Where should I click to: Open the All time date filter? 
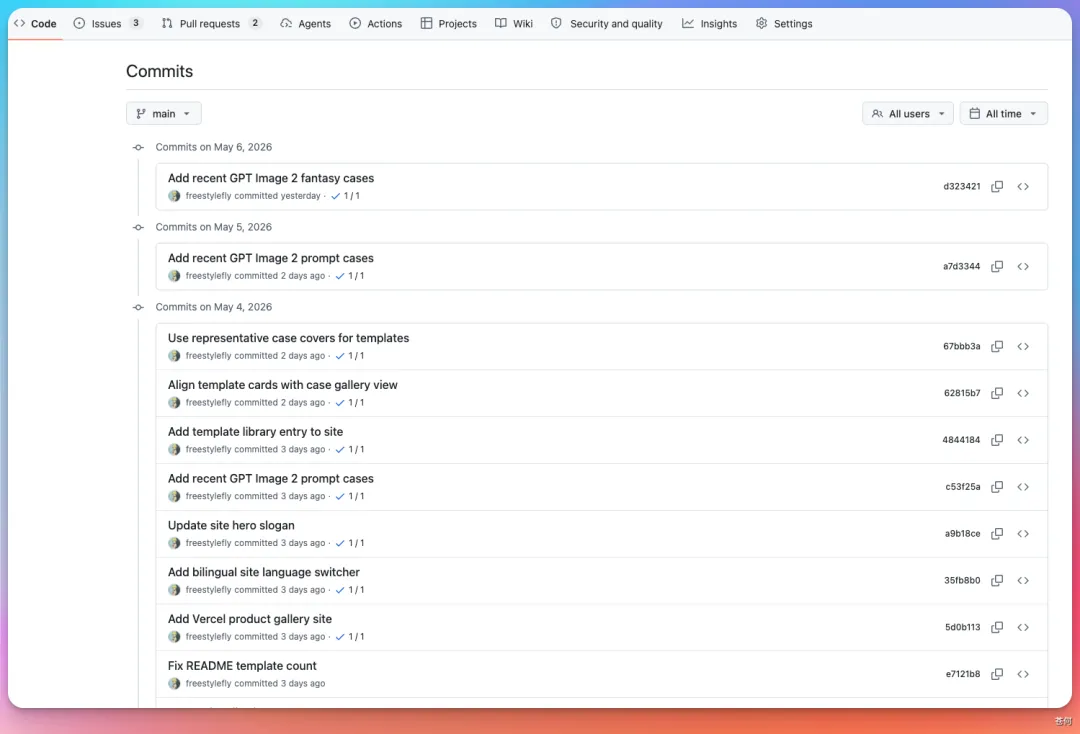click(x=1004, y=114)
